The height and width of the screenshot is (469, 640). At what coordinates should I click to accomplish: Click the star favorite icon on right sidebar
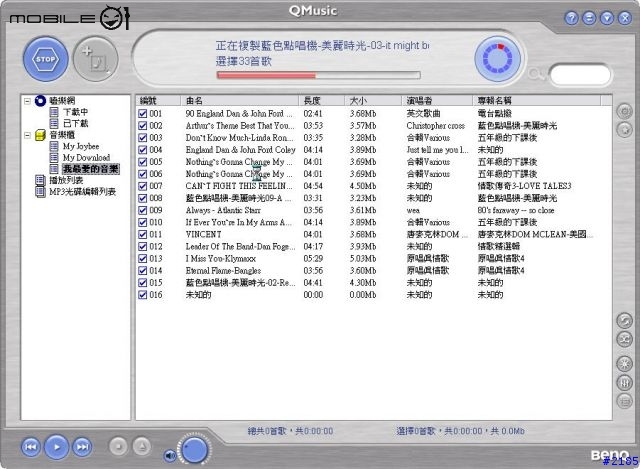[x=624, y=130]
